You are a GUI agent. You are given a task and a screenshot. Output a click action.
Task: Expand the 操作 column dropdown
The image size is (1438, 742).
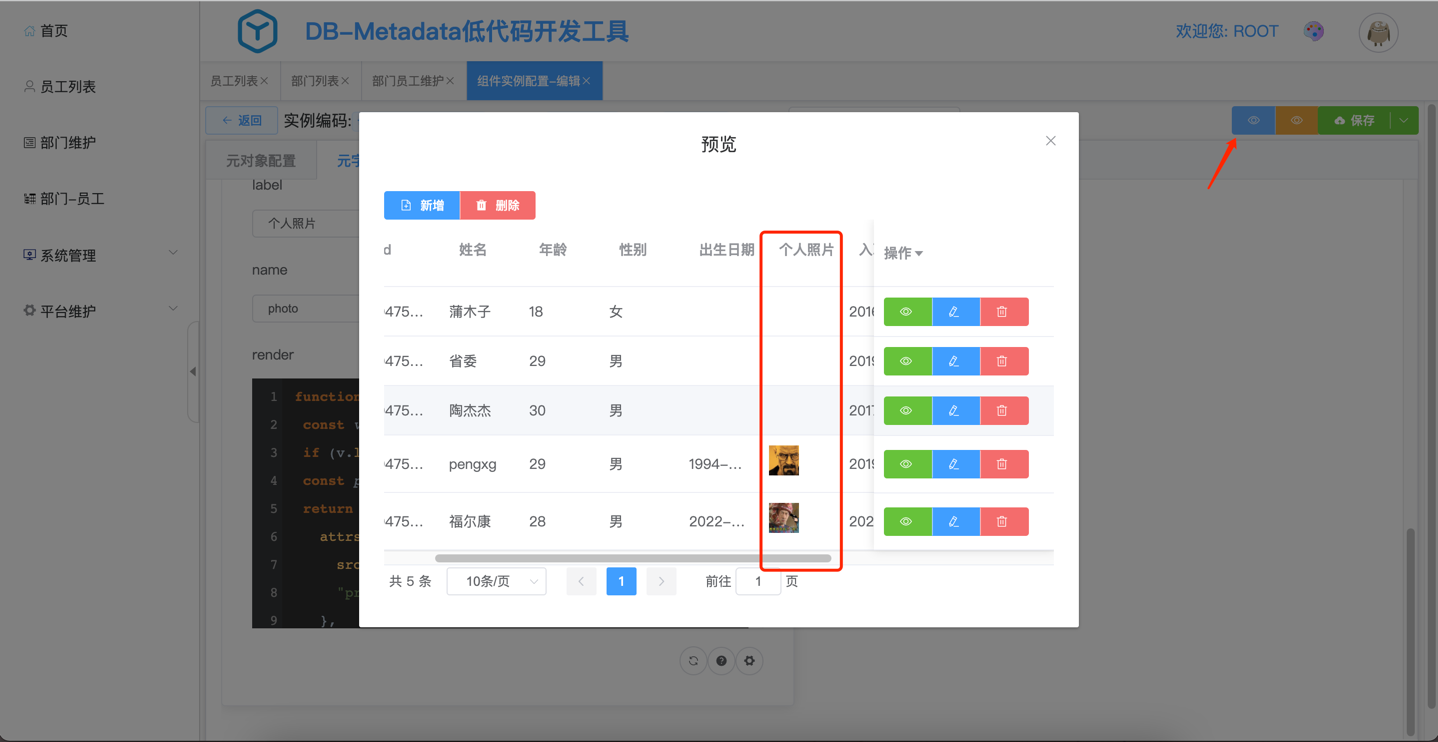[x=903, y=253]
